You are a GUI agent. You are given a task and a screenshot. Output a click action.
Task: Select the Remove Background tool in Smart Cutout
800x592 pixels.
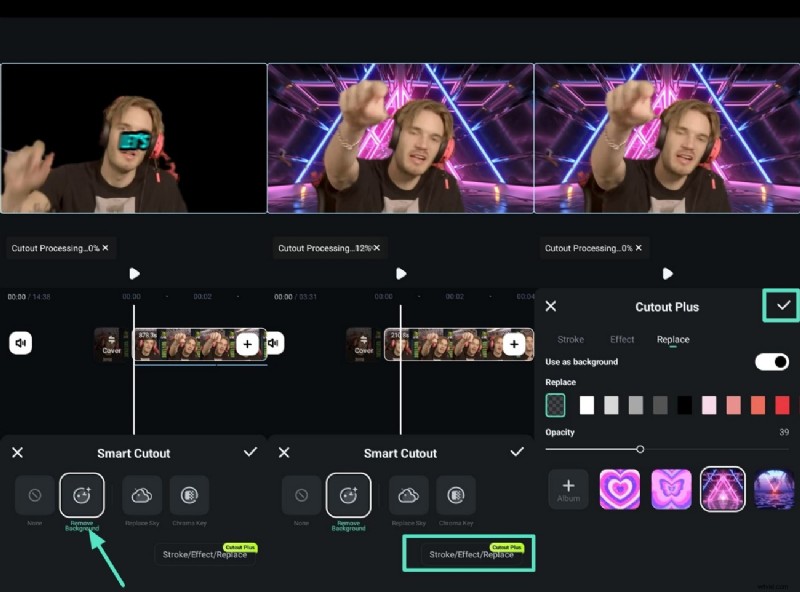click(81, 495)
